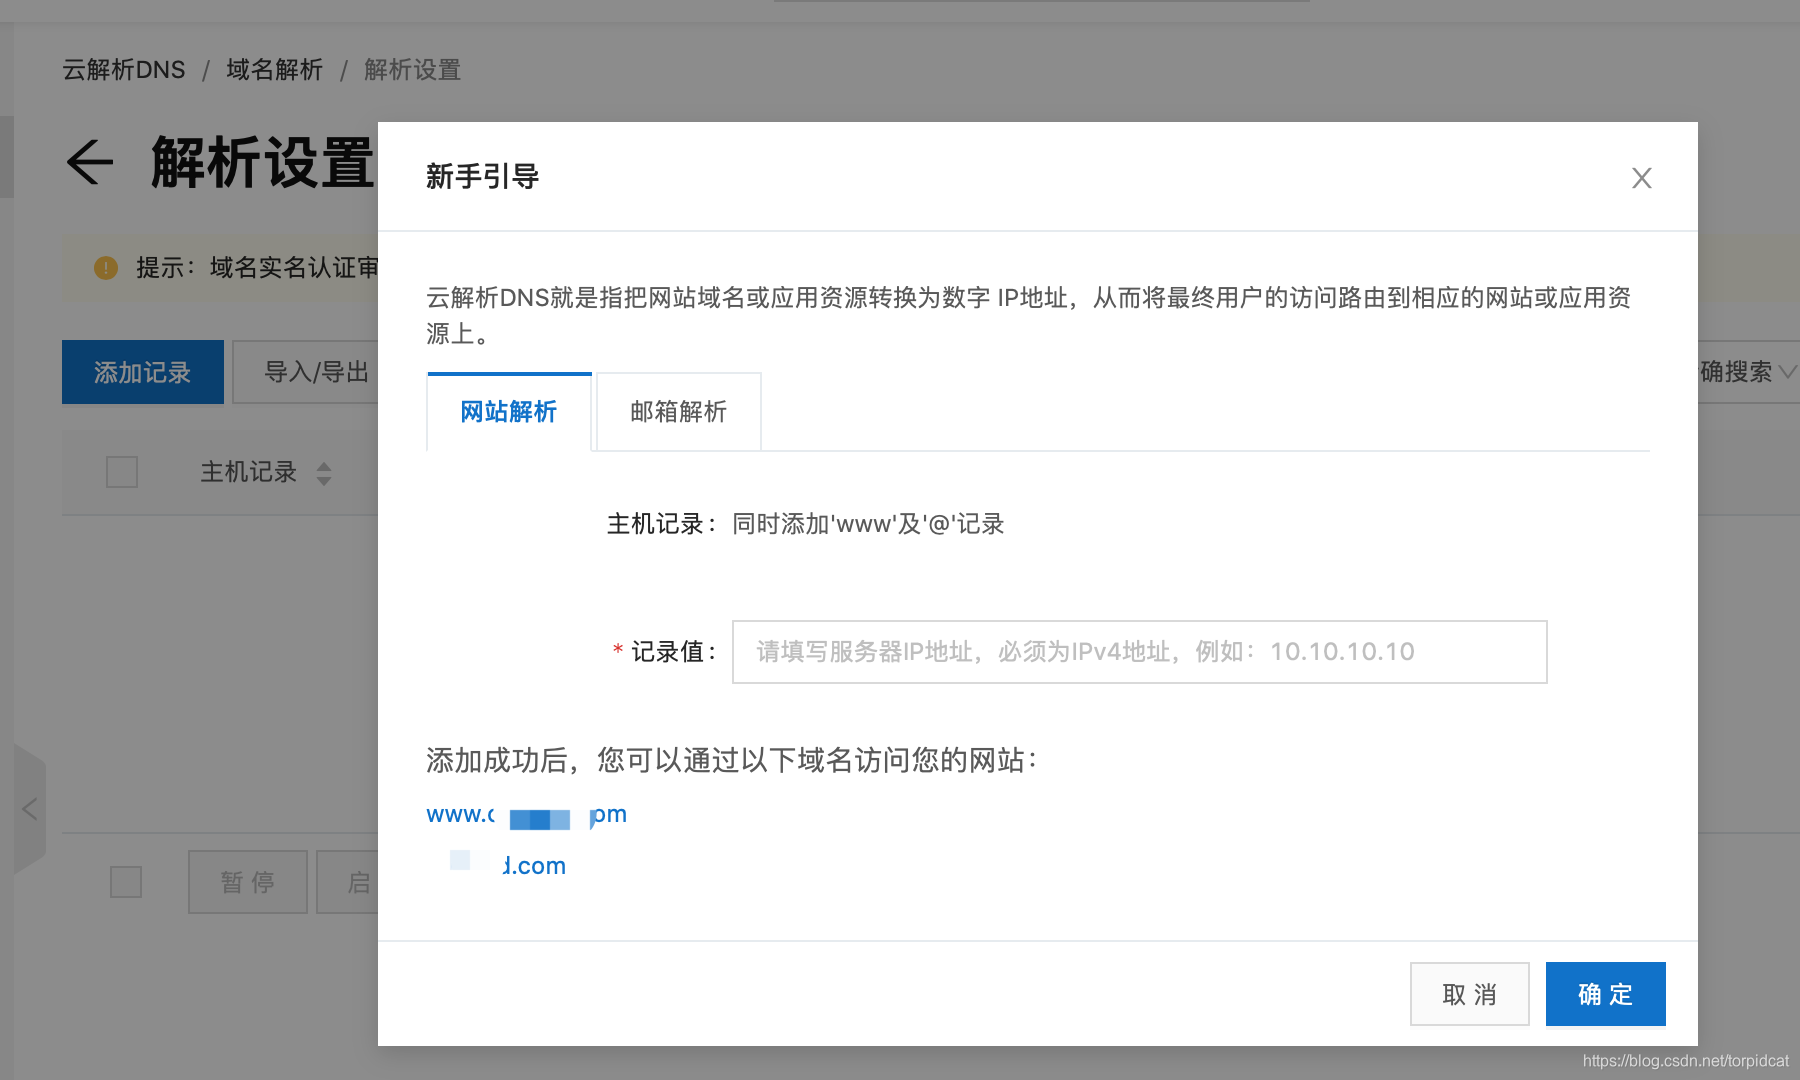Click the 添加成功后 instruction text
Screen dimensions: 1800x1080
[x=732, y=760]
